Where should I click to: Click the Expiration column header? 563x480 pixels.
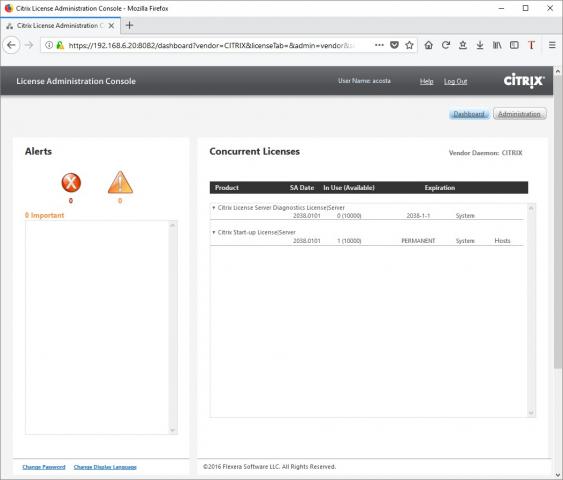coord(439,188)
